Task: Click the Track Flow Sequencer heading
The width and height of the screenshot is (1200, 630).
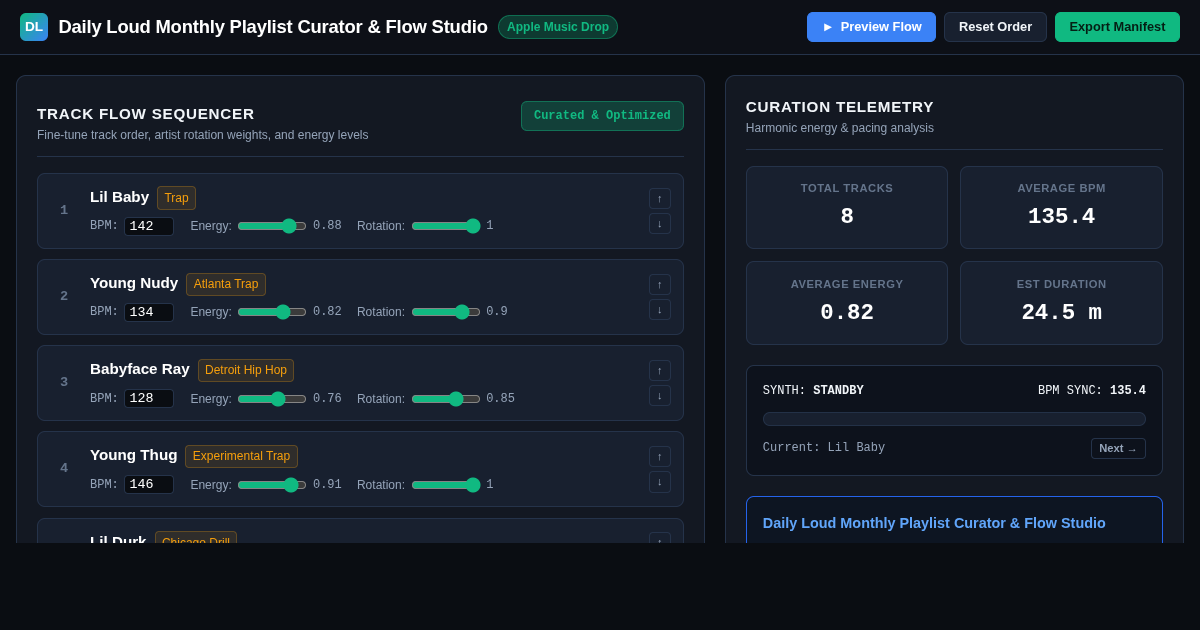Action: 146,114
